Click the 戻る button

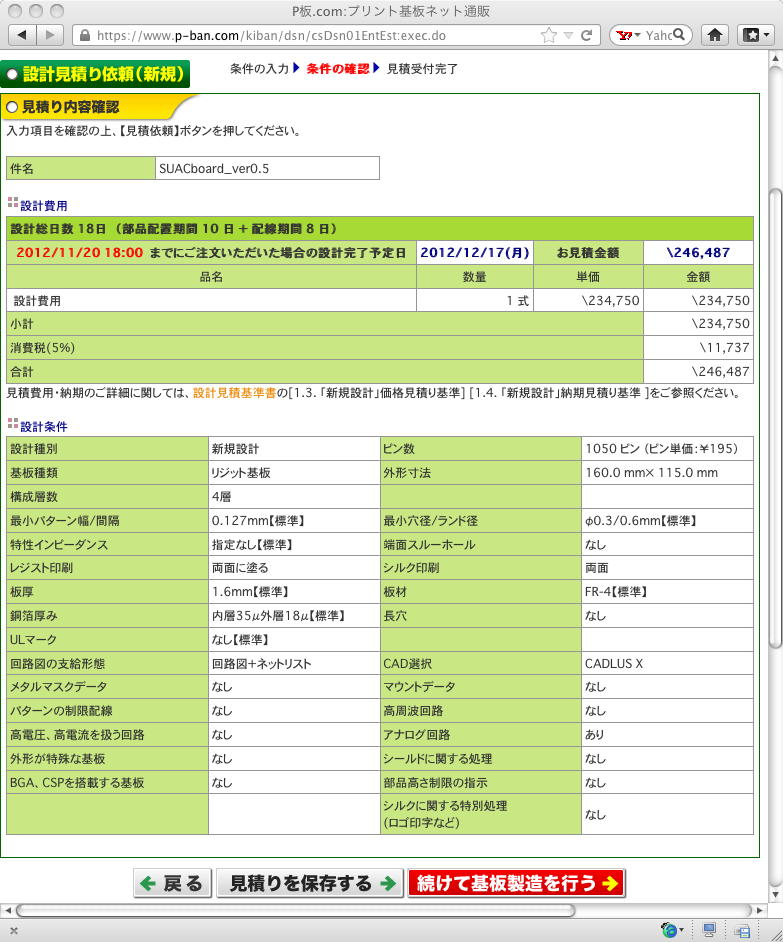pos(172,883)
